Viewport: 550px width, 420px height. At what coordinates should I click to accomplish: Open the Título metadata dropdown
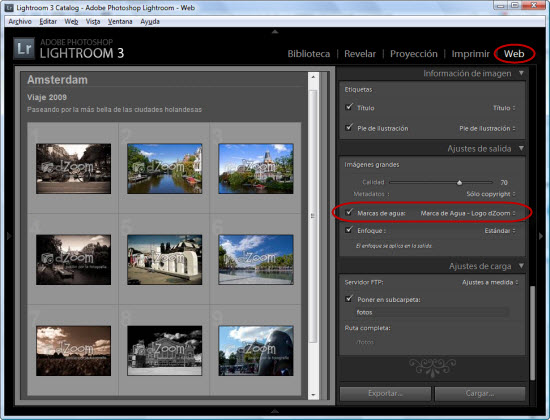(504, 108)
